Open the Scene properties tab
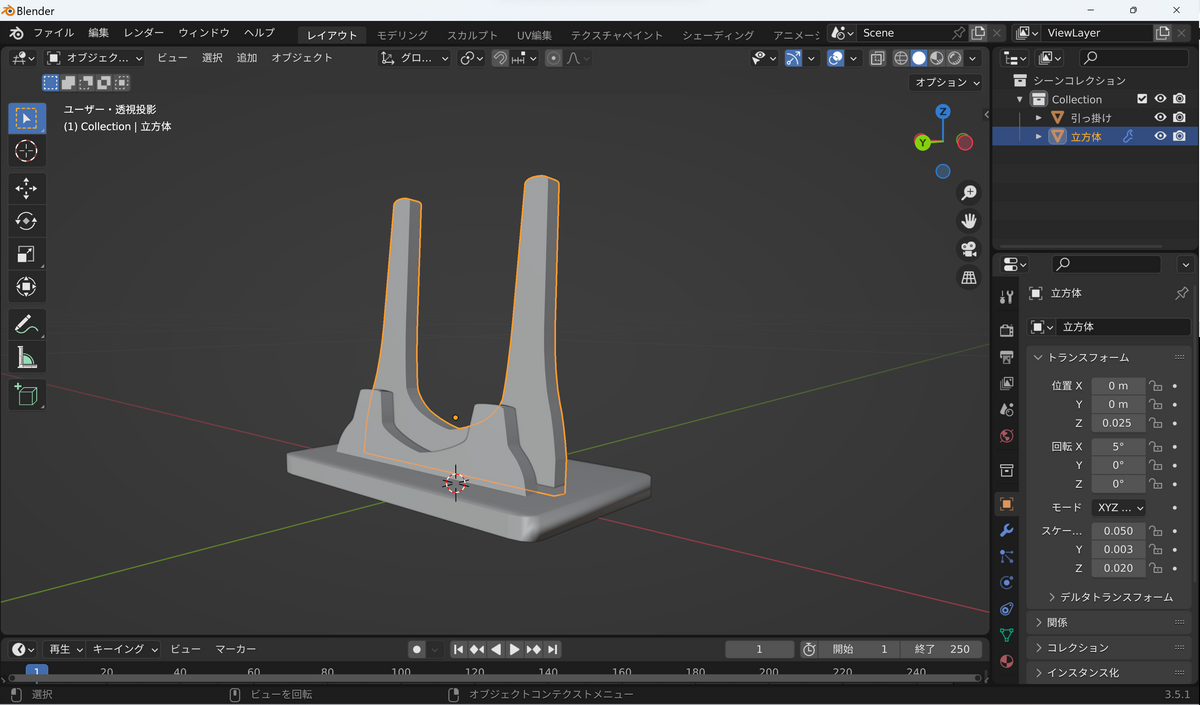This screenshot has height=705, width=1200. (x=1007, y=410)
